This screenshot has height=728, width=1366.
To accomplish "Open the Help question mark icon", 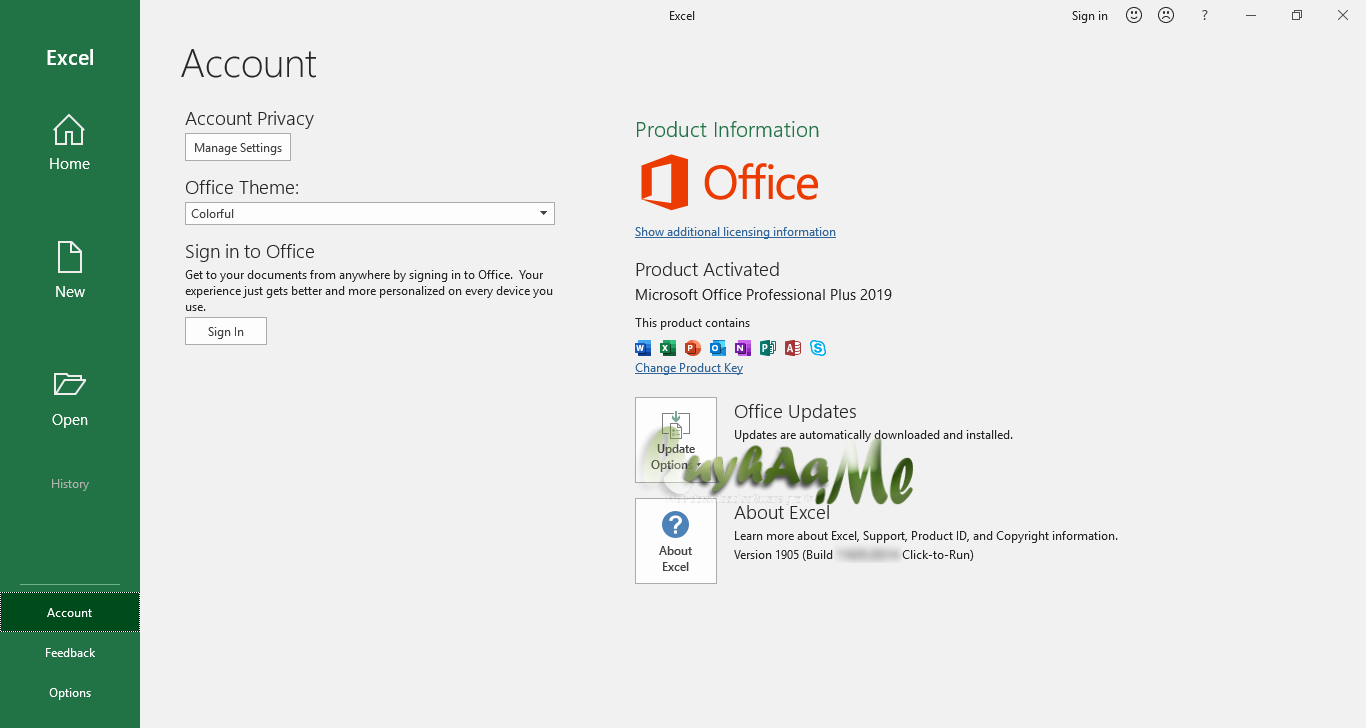I will click(x=1205, y=15).
